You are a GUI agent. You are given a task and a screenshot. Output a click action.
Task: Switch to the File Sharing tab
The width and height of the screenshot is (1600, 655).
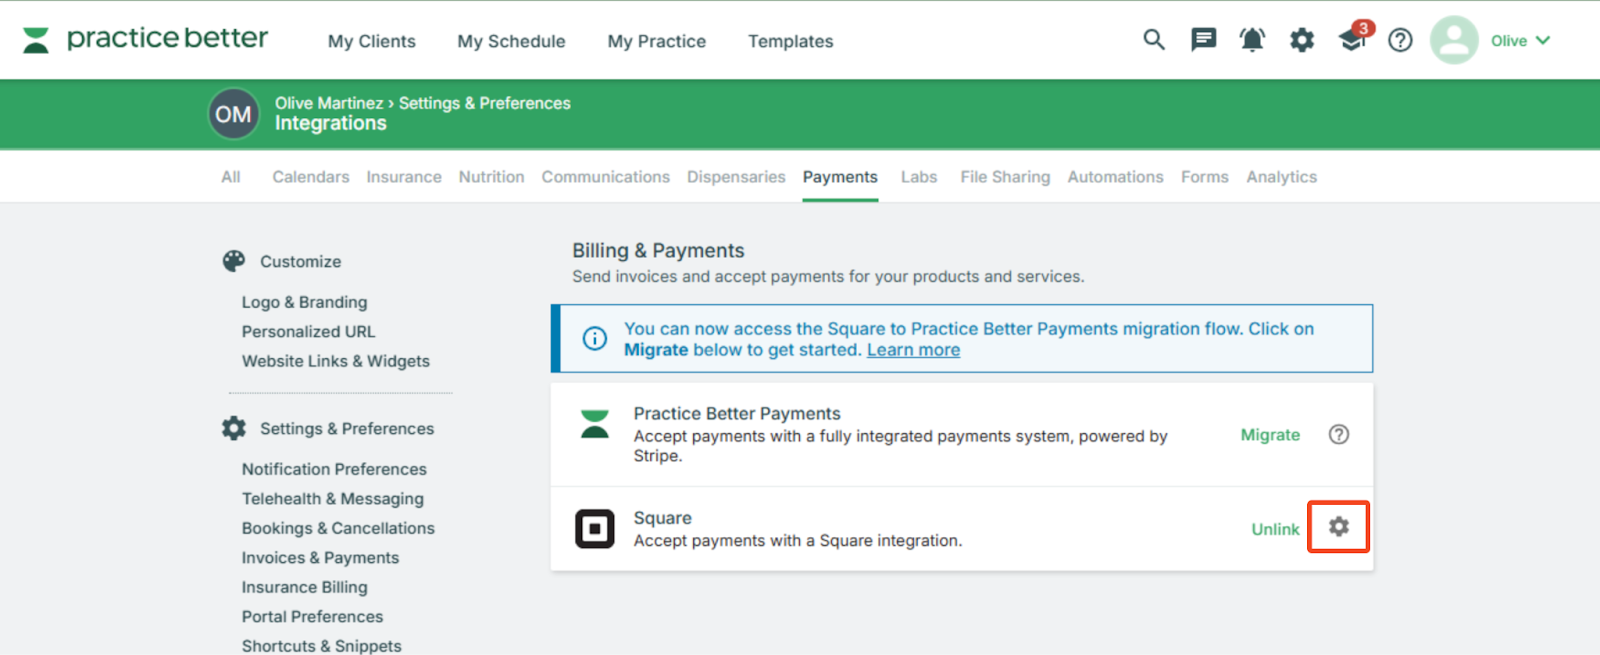[1005, 177]
